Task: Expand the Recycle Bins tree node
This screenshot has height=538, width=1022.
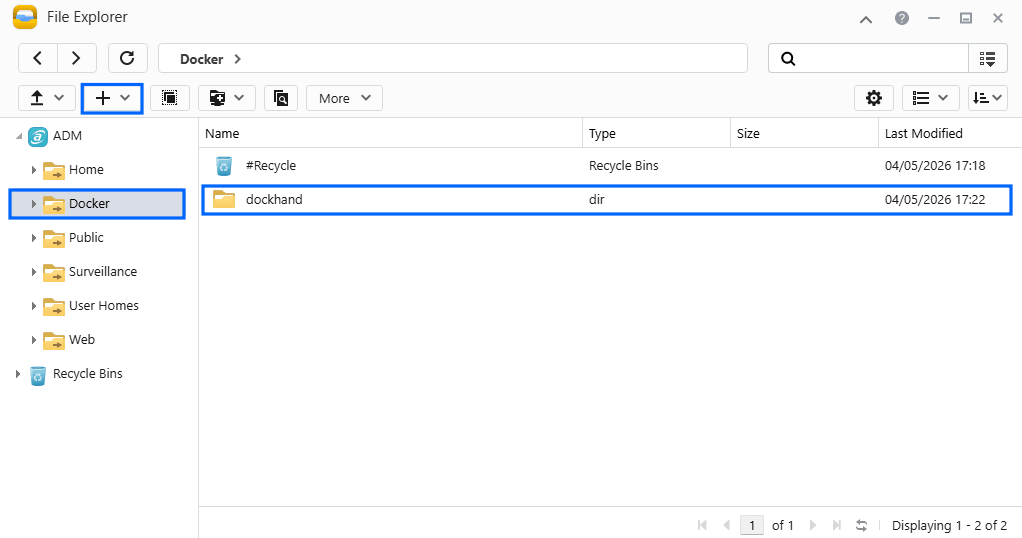Action: (x=18, y=374)
